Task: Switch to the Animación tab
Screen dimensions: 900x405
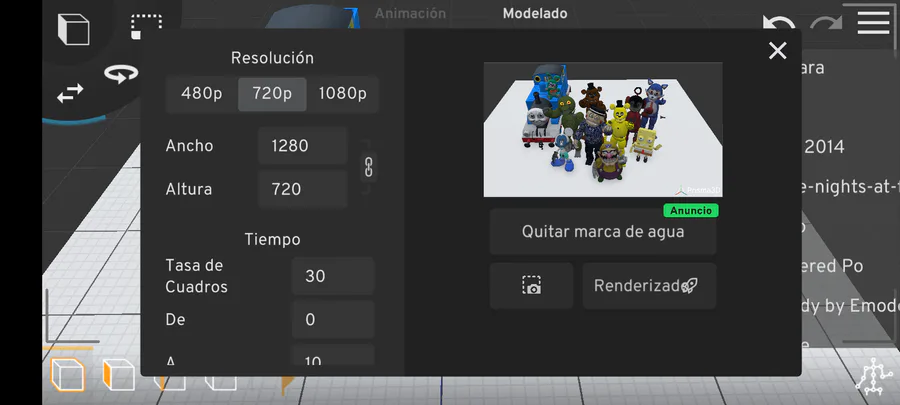Action: [410, 13]
